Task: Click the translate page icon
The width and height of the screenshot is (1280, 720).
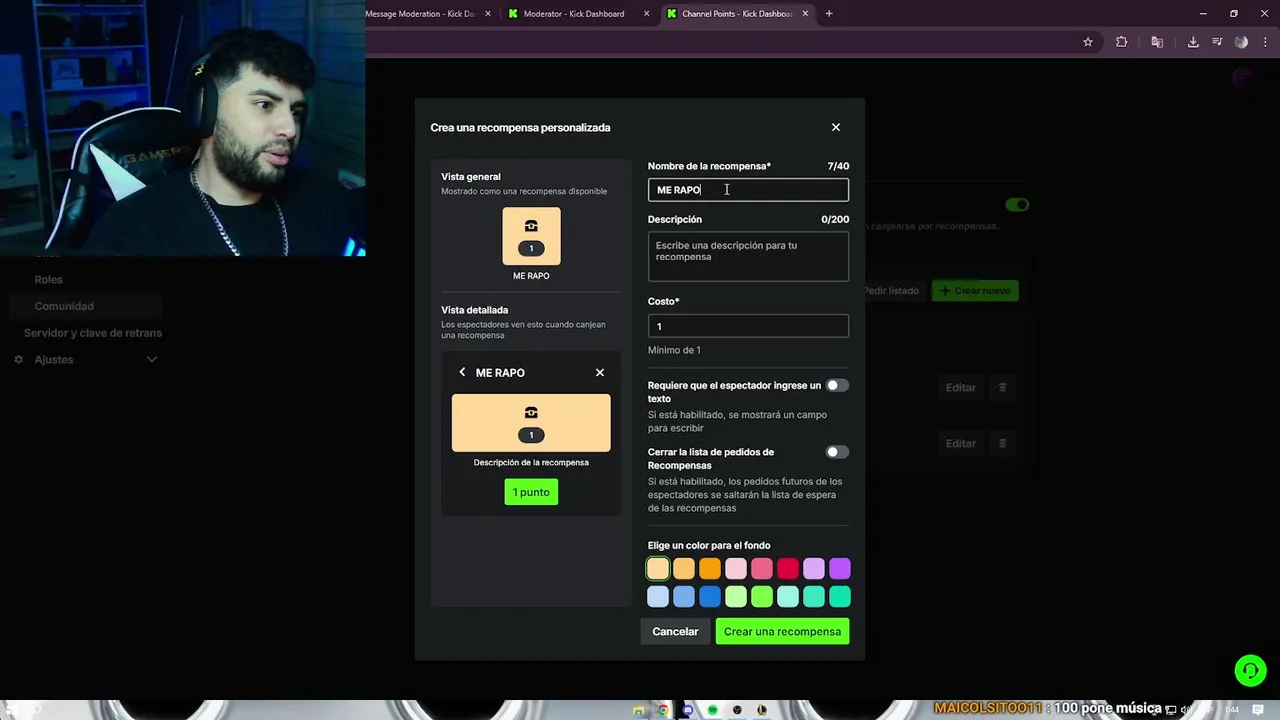Action: (1157, 42)
